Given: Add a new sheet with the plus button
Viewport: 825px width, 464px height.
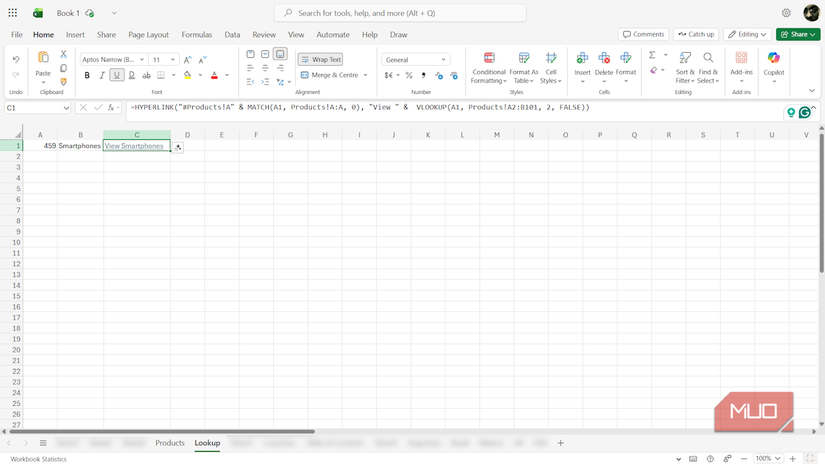Looking at the screenshot, I should [561, 443].
